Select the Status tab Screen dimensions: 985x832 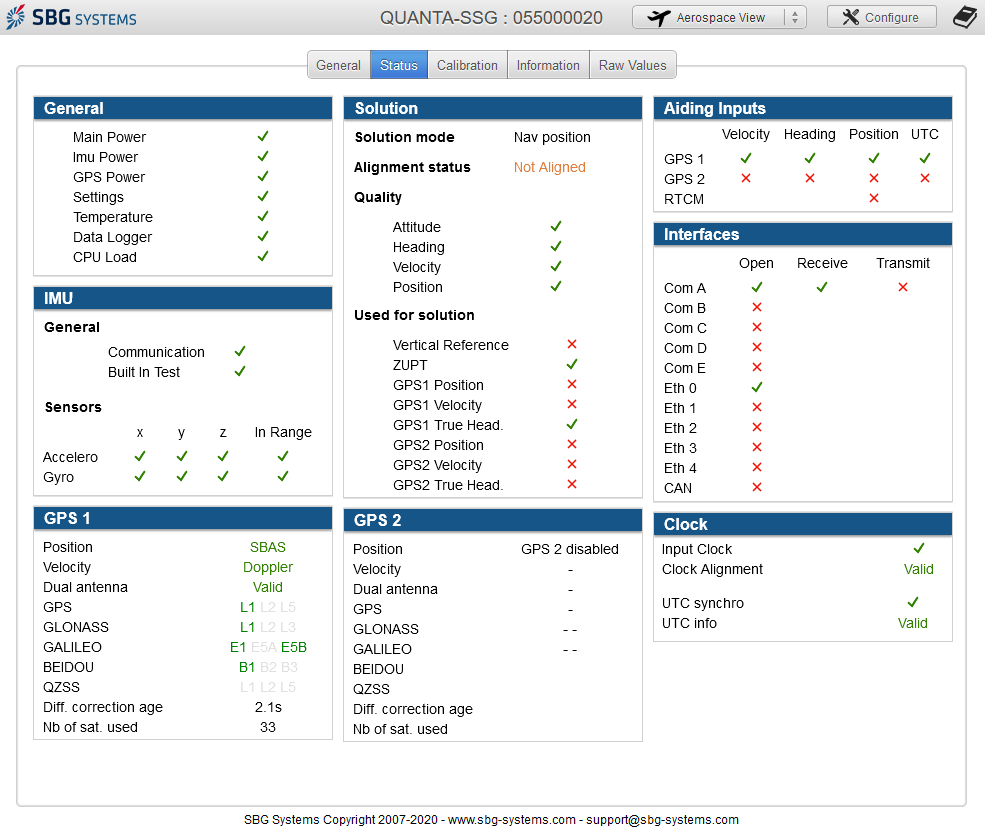pos(399,65)
